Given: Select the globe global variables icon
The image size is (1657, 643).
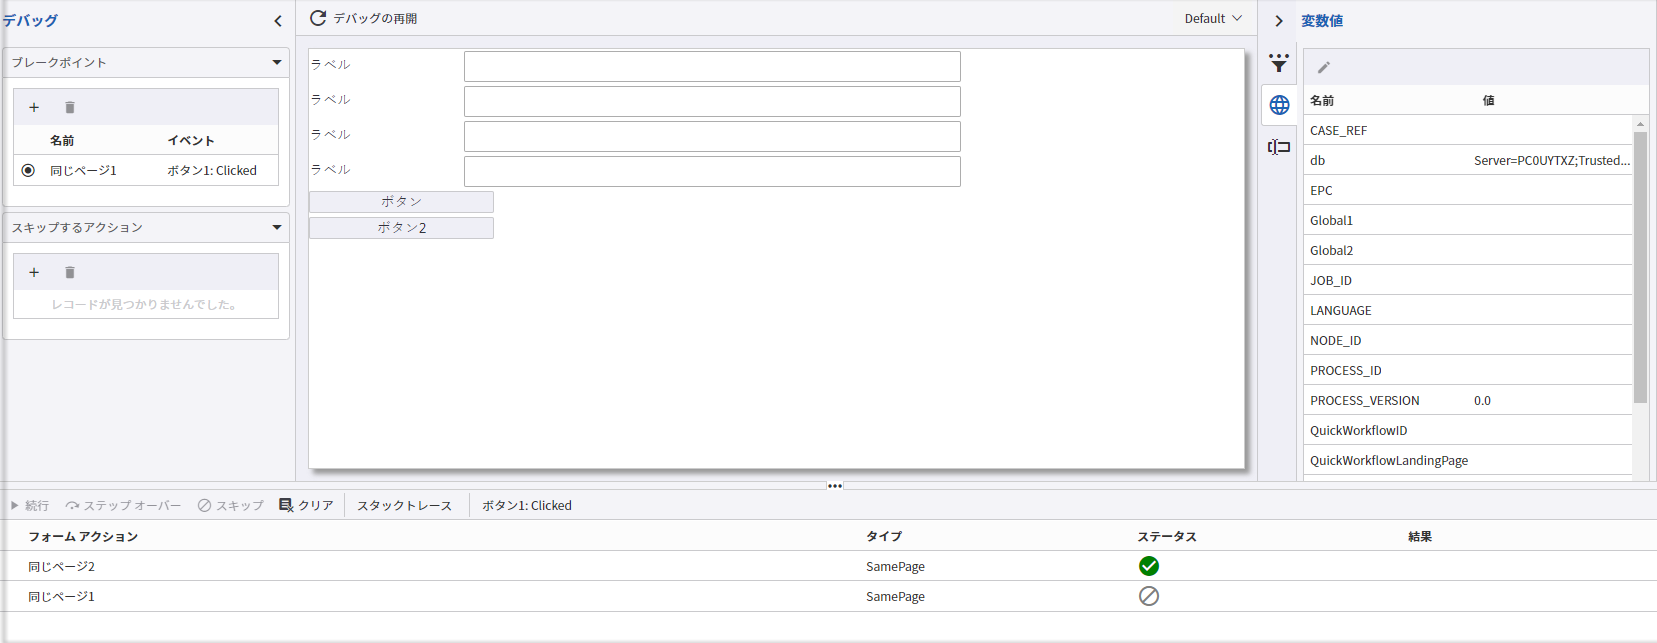Looking at the screenshot, I should click(x=1279, y=105).
